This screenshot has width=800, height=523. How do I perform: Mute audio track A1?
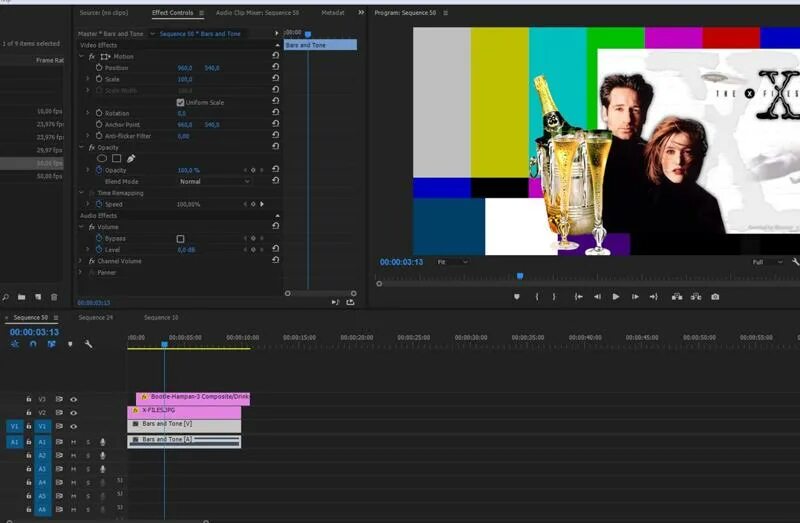(73, 442)
